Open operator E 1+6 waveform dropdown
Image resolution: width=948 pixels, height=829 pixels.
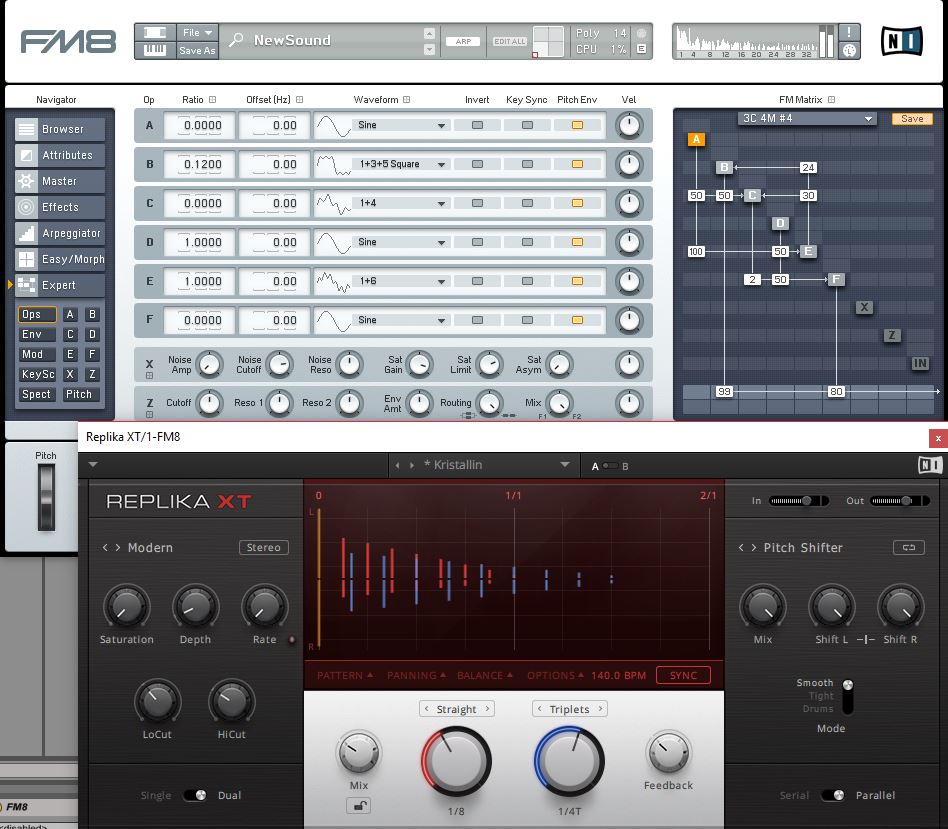pos(401,281)
